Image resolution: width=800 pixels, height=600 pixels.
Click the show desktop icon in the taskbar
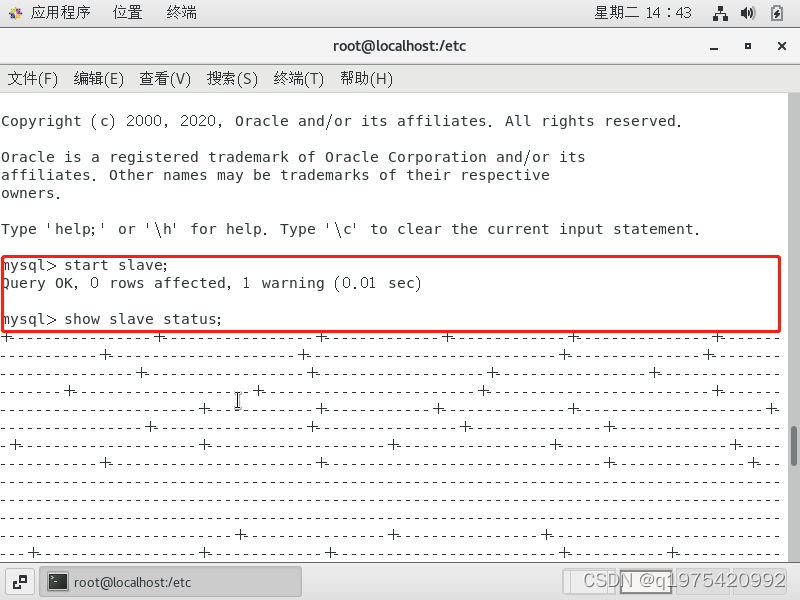[x=20, y=582]
